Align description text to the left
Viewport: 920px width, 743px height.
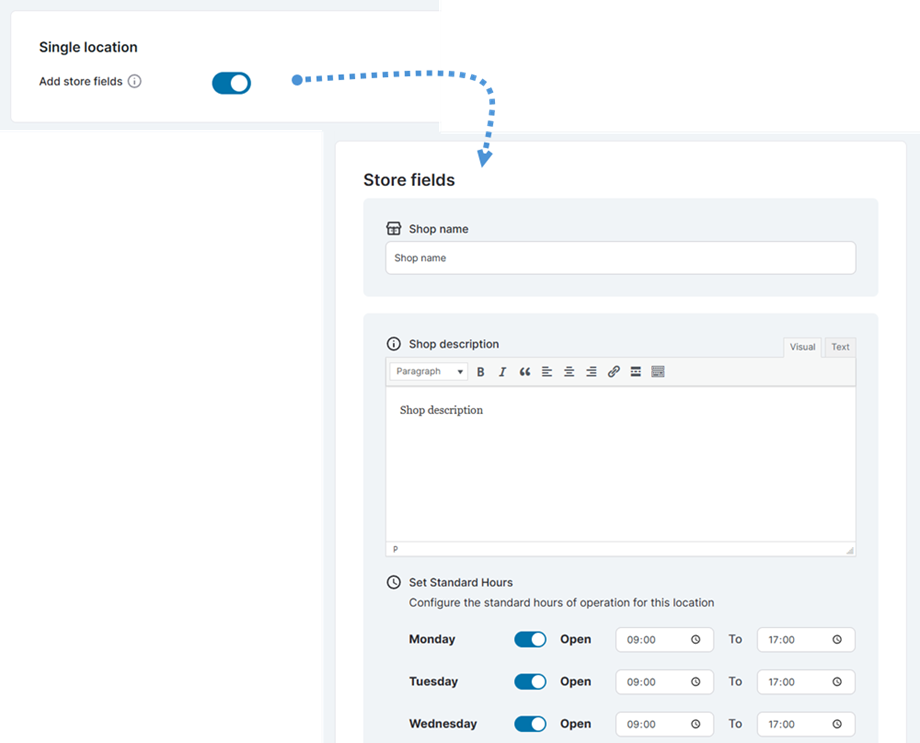coord(547,372)
